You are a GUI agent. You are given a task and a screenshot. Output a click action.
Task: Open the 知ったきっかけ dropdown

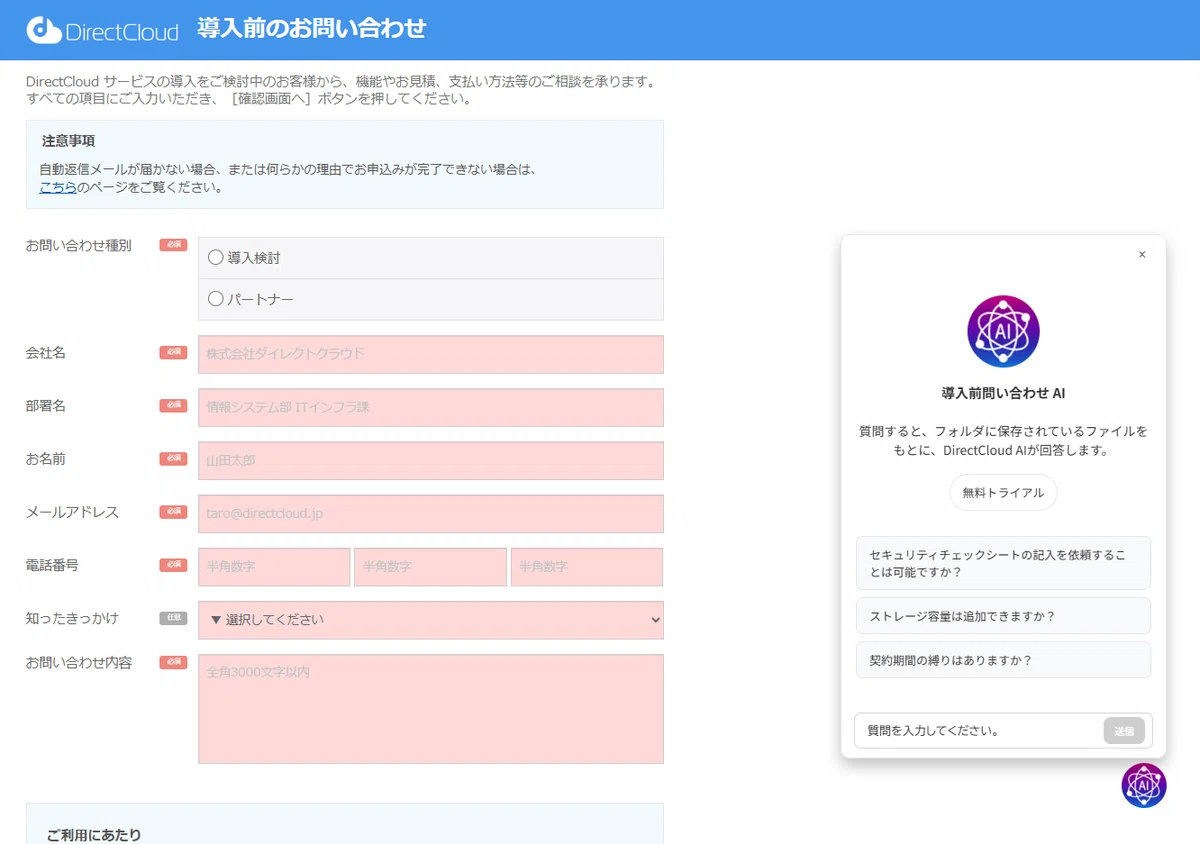point(431,620)
